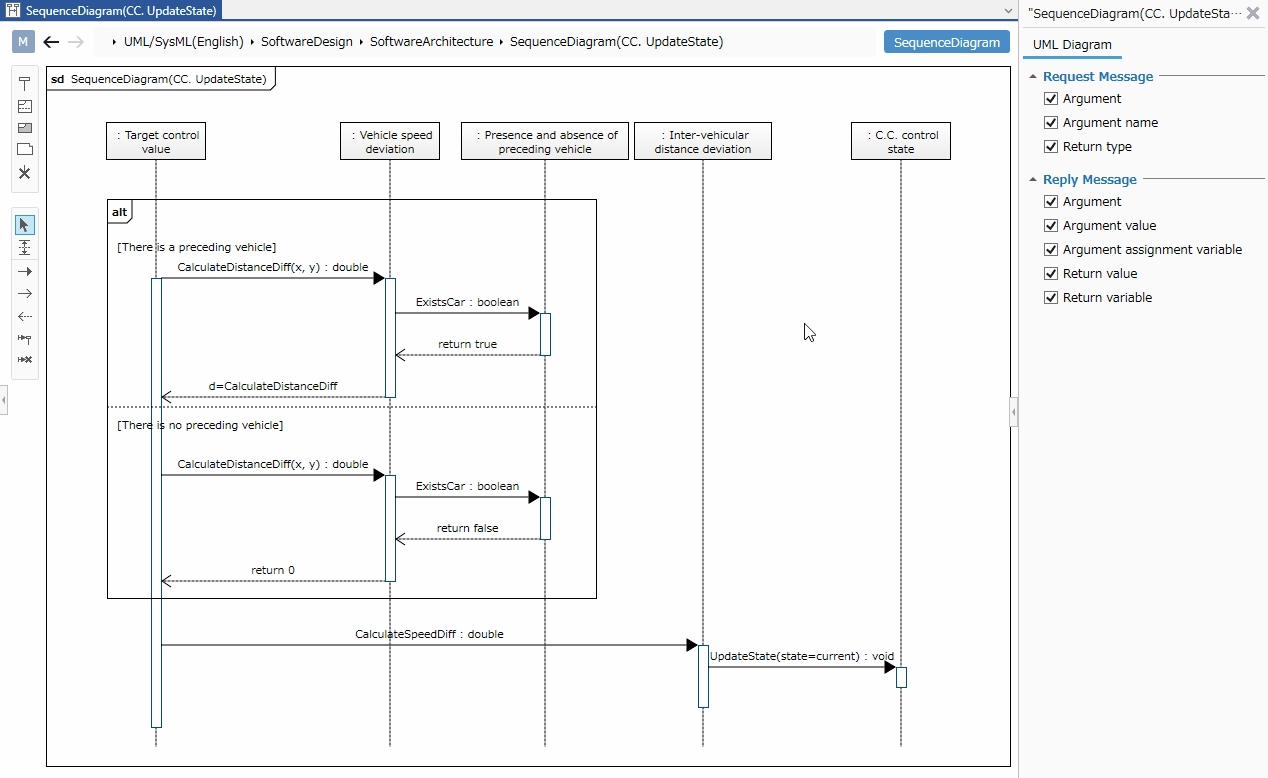This screenshot has width=1268, height=778.
Task: Expand breadcrumb arrow before SoftwareArchitecture
Action: (x=362, y=42)
